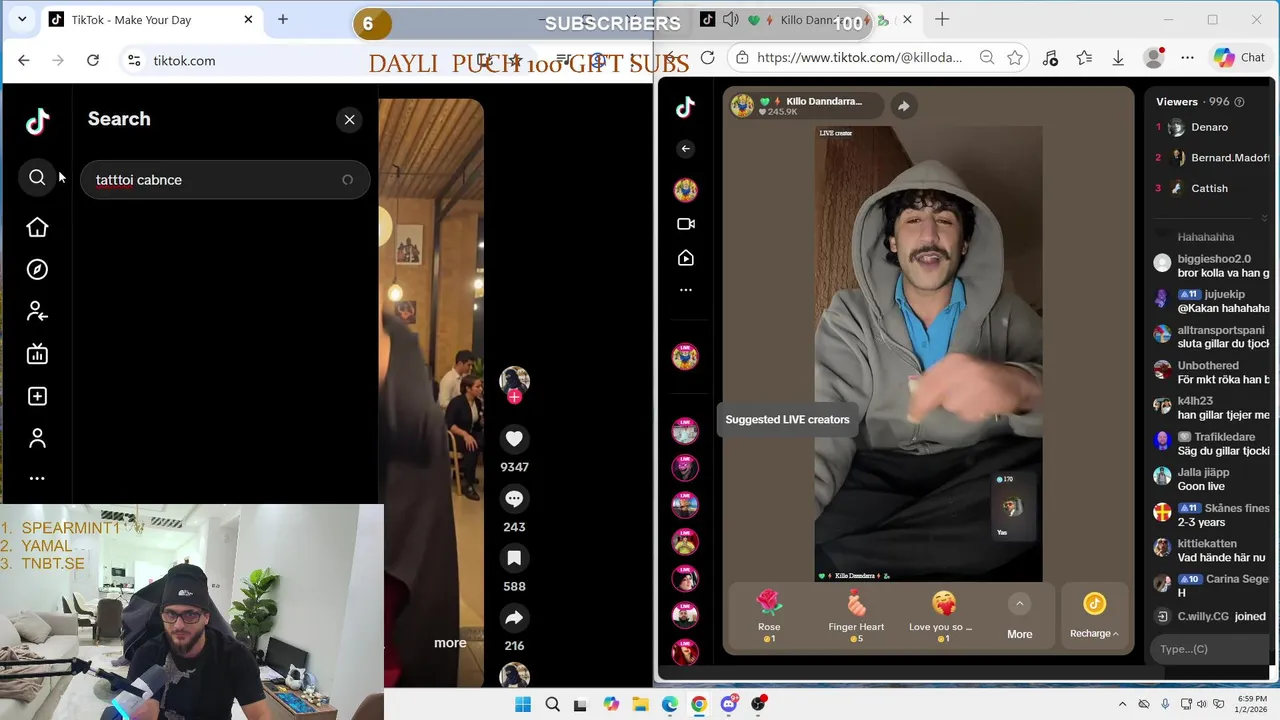Open Edge media control music icon

click(x=1050, y=58)
